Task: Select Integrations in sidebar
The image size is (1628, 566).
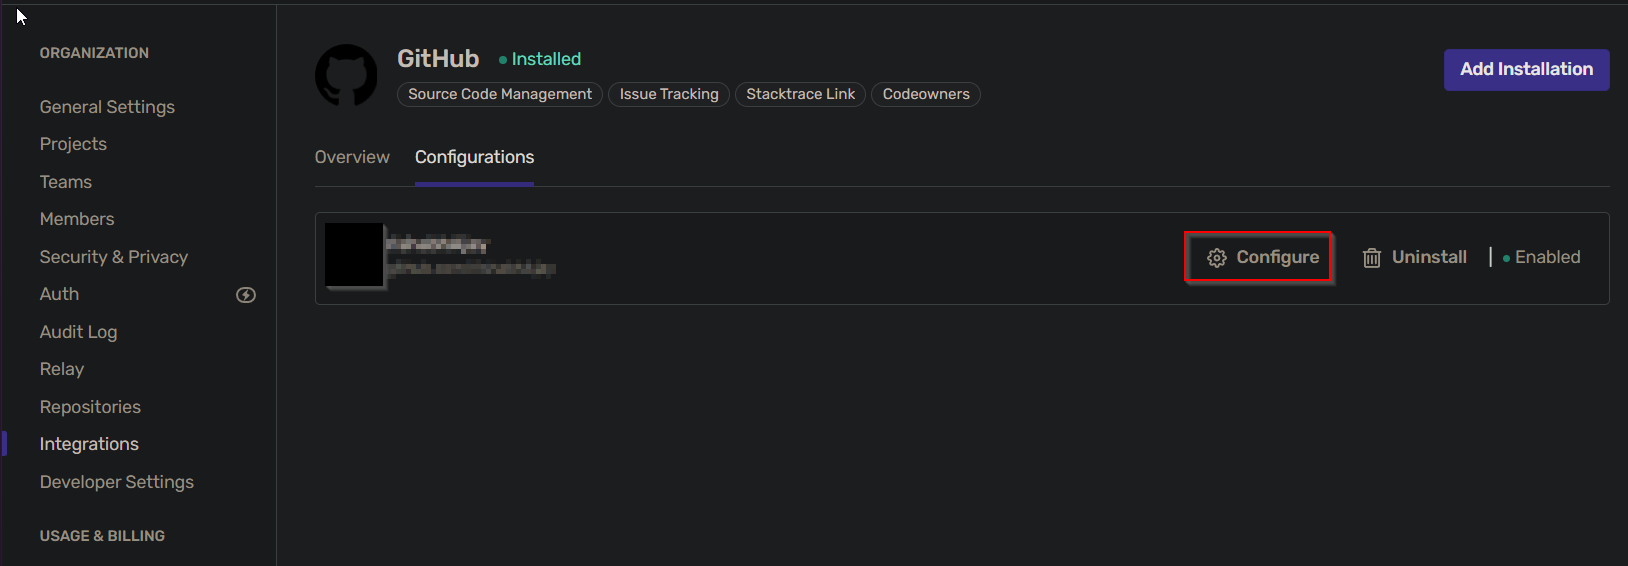Action: pyautogui.click(x=89, y=444)
